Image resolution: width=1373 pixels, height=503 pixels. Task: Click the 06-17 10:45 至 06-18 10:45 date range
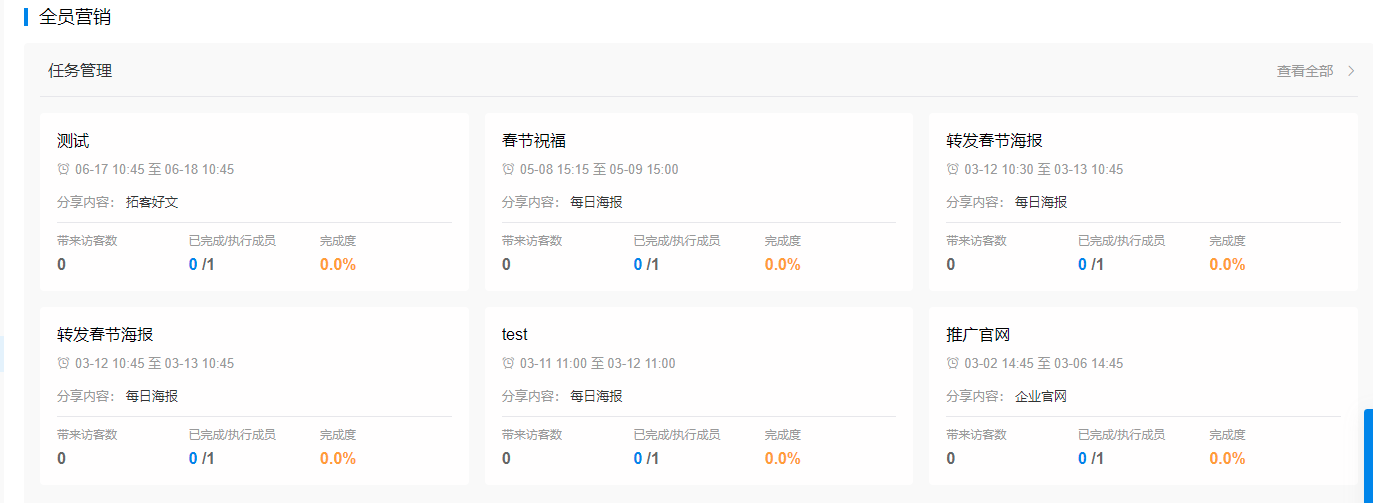(x=154, y=169)
